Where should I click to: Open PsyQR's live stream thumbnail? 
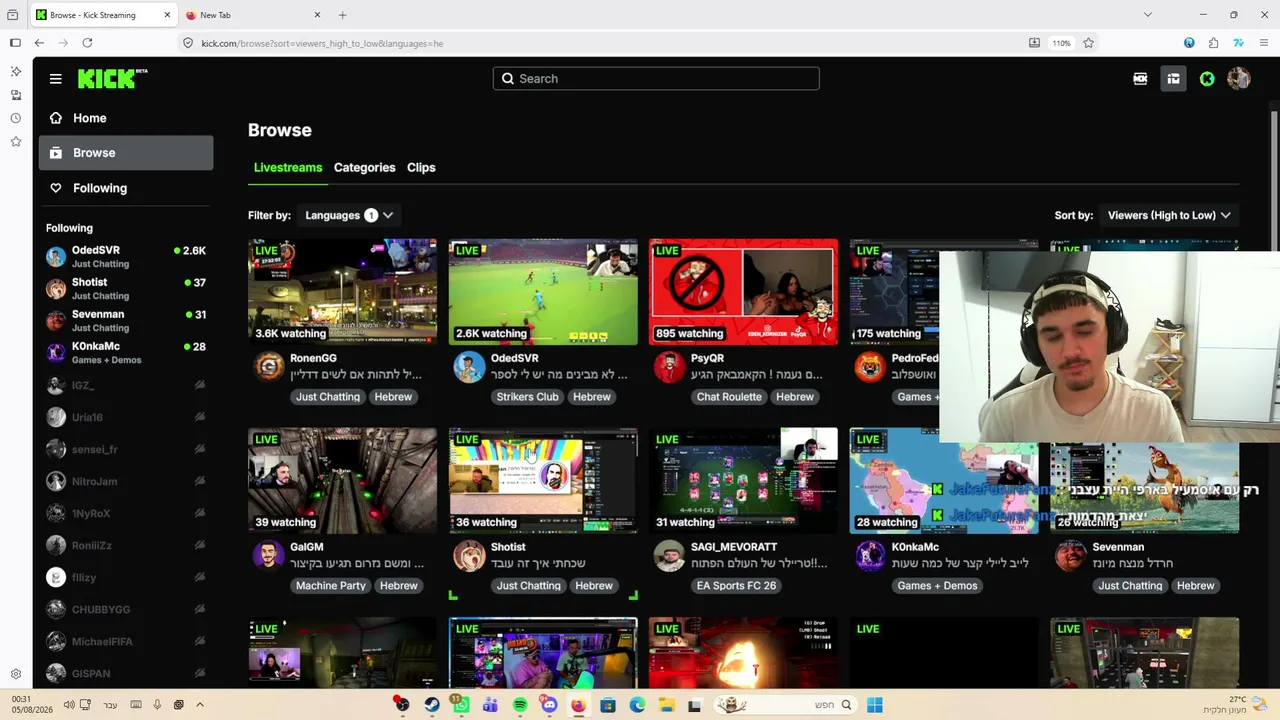(x=743, y=292)
